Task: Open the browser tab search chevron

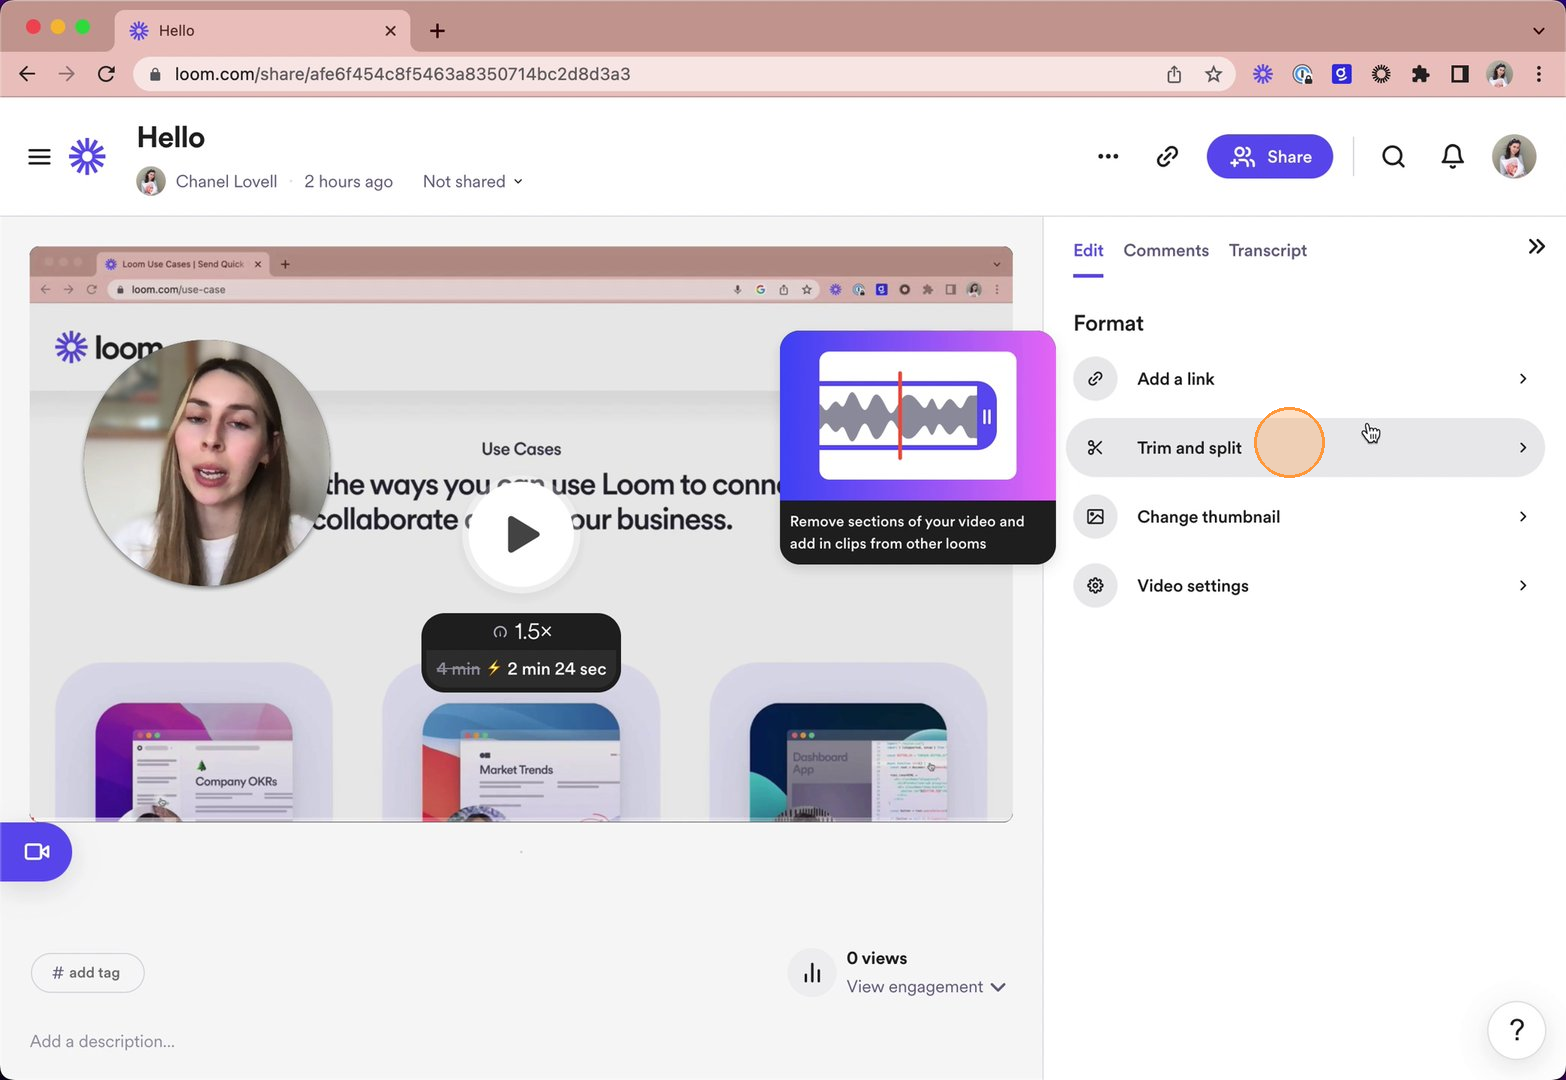Action: click(1538, 31)
